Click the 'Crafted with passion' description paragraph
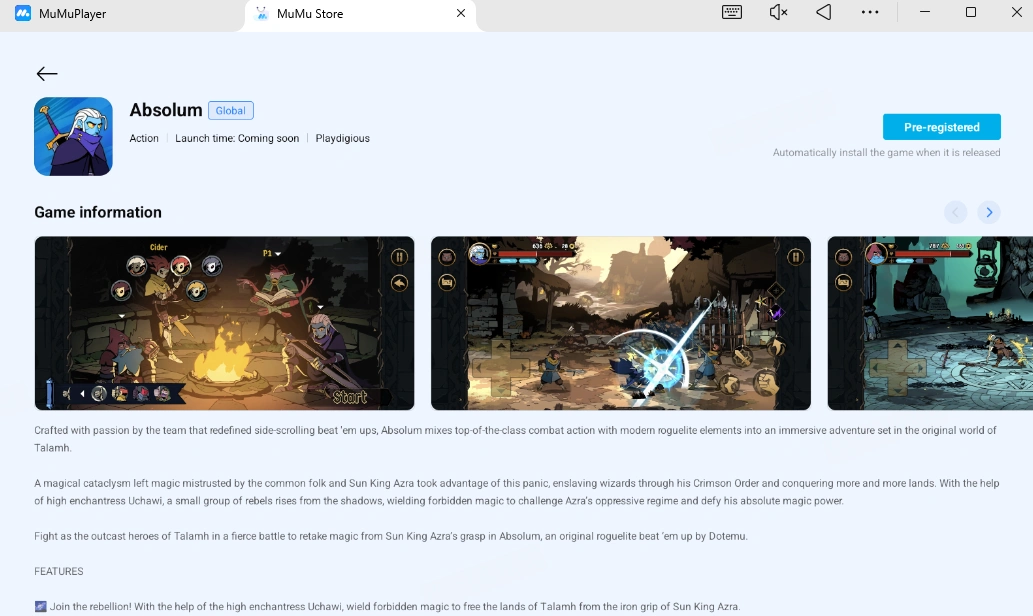Image resolution: width=1033 pixels, height=616 pixels. click(515, 439)
